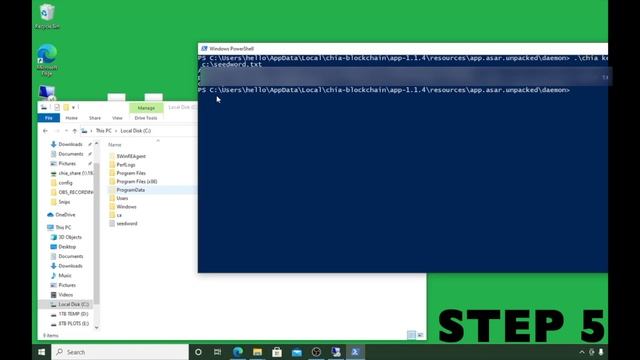Screen dimensions: 640x360
Task: Open File Explorer from the taskbar
Action: click(257, 352)
